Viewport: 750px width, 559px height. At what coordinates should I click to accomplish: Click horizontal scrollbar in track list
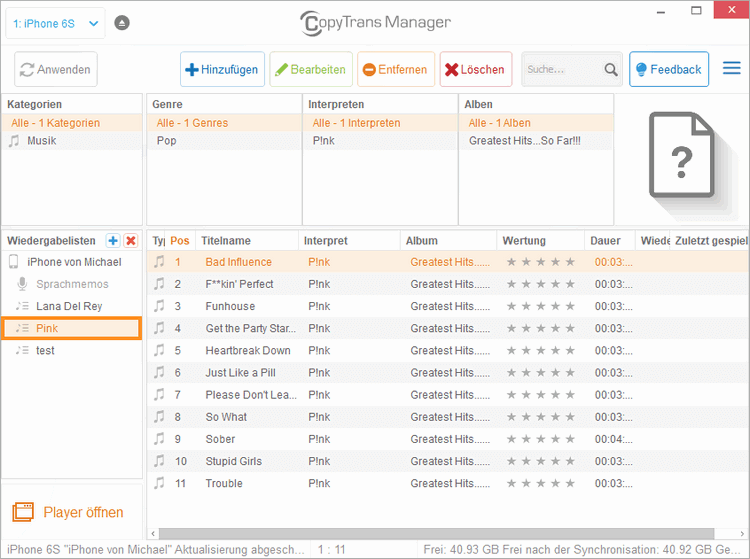tap(436, 533)
